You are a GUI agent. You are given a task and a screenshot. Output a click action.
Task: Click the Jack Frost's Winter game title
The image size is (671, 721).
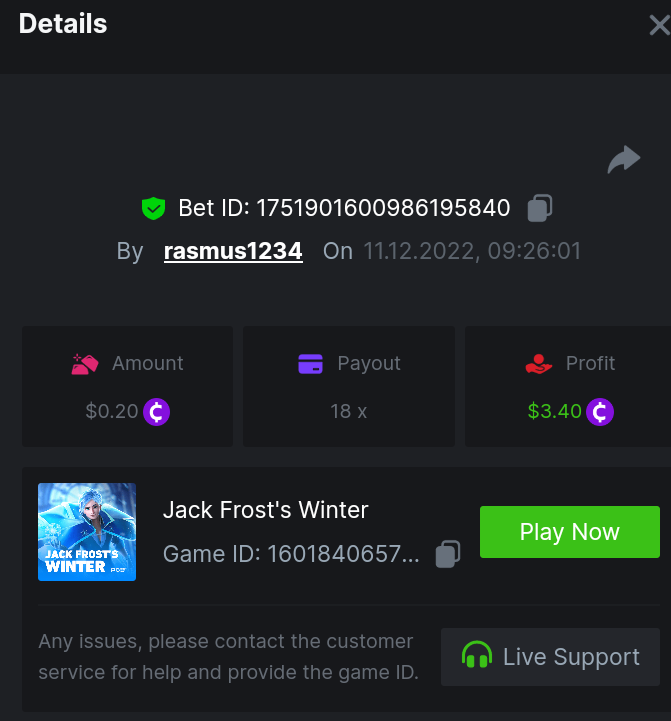pos(266,510)
